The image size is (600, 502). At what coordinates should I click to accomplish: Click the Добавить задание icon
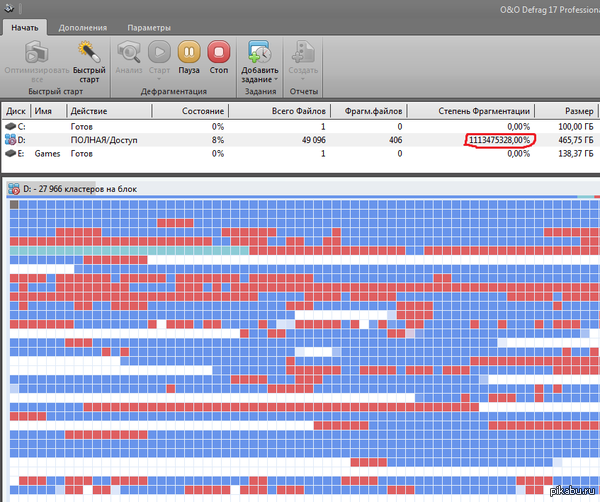[x=259, y=52]
